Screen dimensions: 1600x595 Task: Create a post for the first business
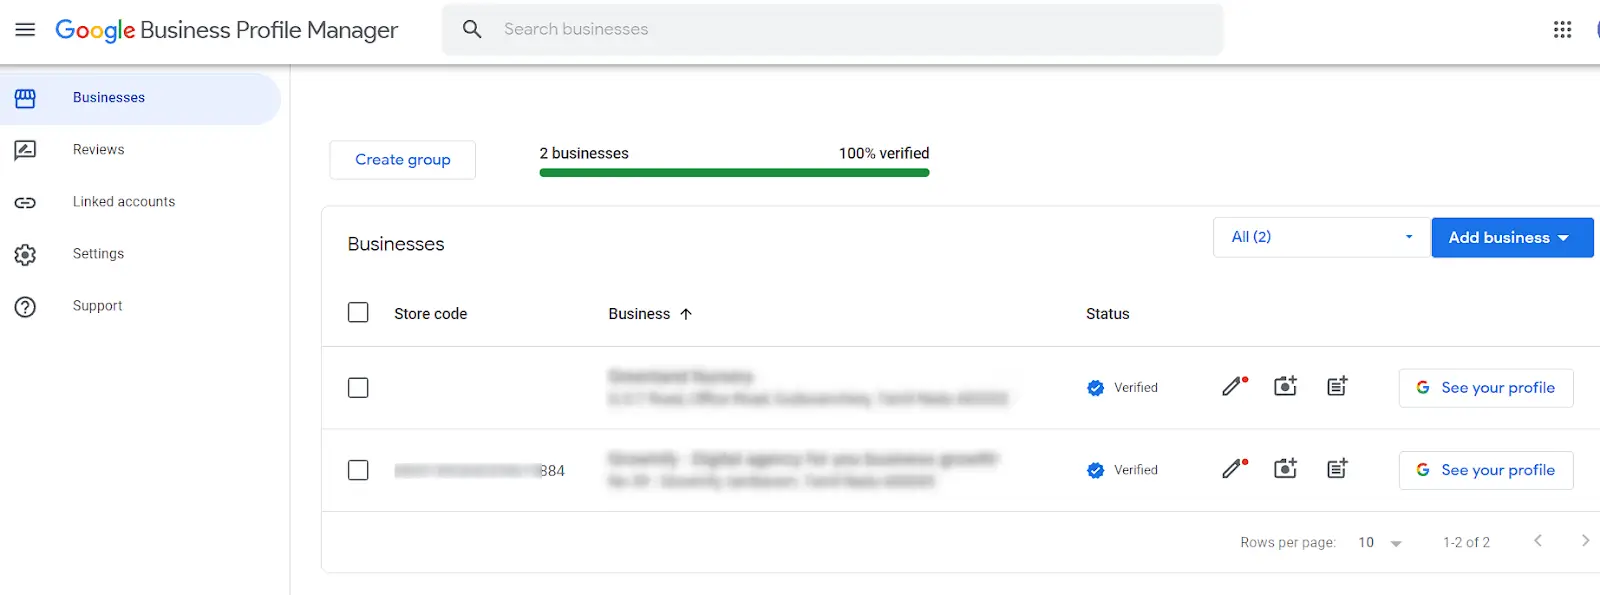pyautogui.click(x=1337, y=386)
